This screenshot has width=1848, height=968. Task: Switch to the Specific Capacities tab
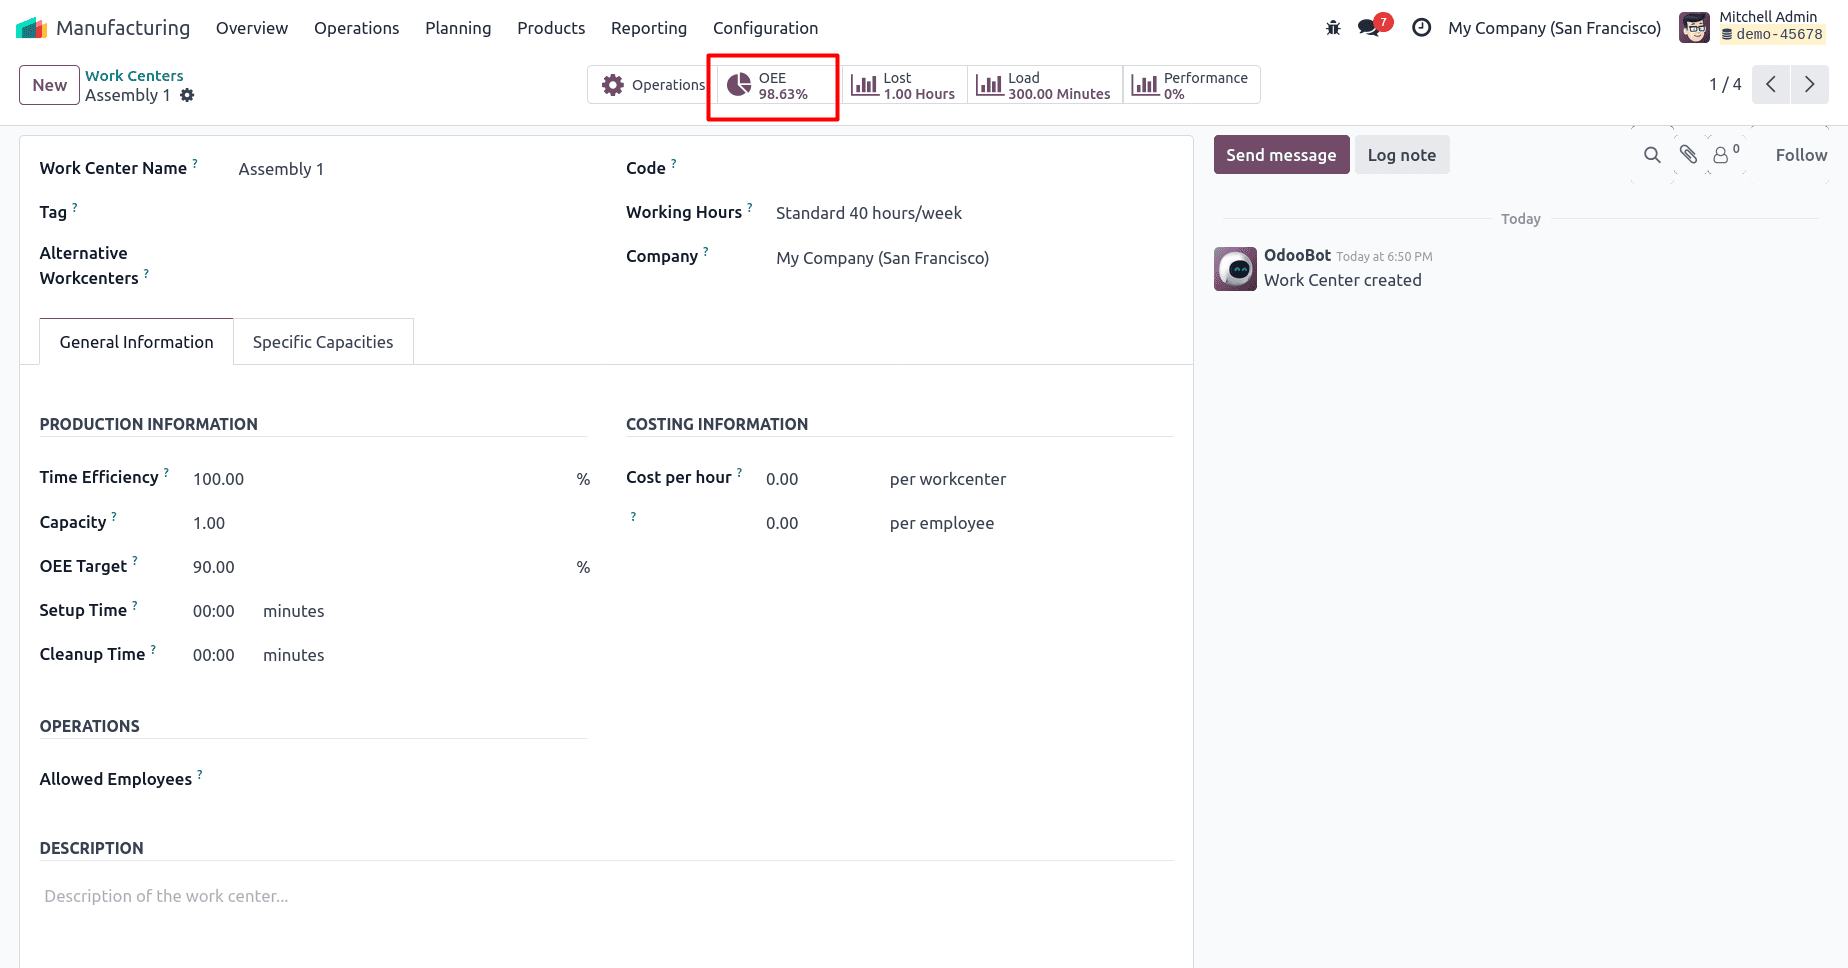tap(323, 341)
